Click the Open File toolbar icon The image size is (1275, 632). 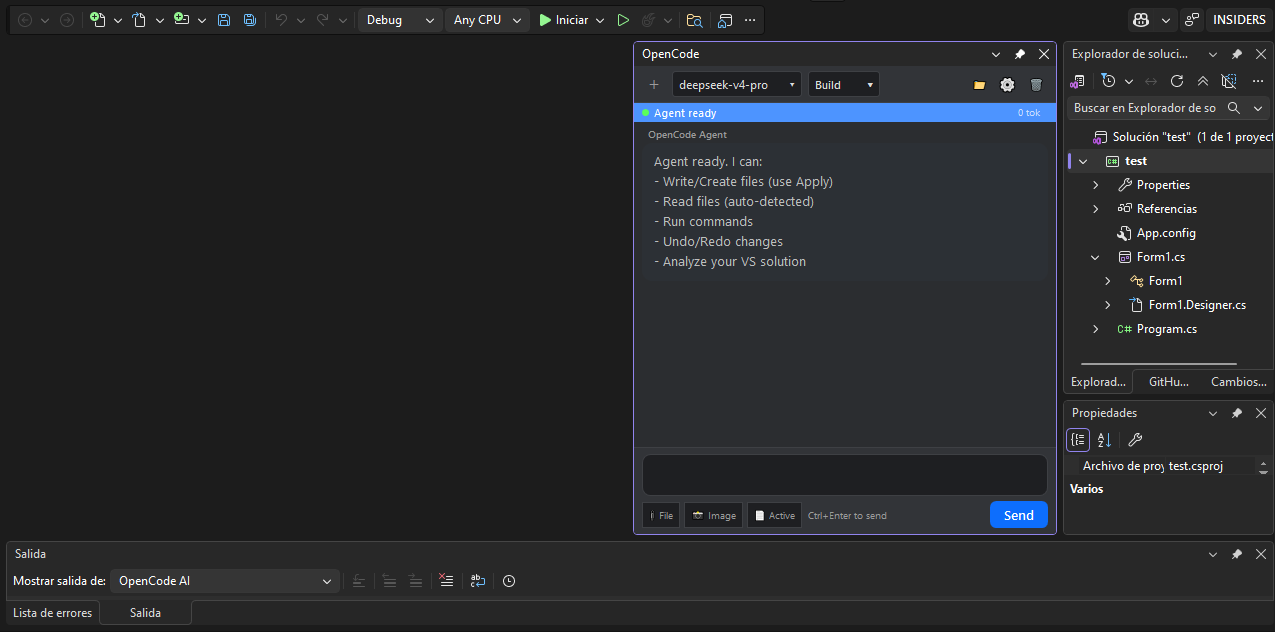coord(139,20)
